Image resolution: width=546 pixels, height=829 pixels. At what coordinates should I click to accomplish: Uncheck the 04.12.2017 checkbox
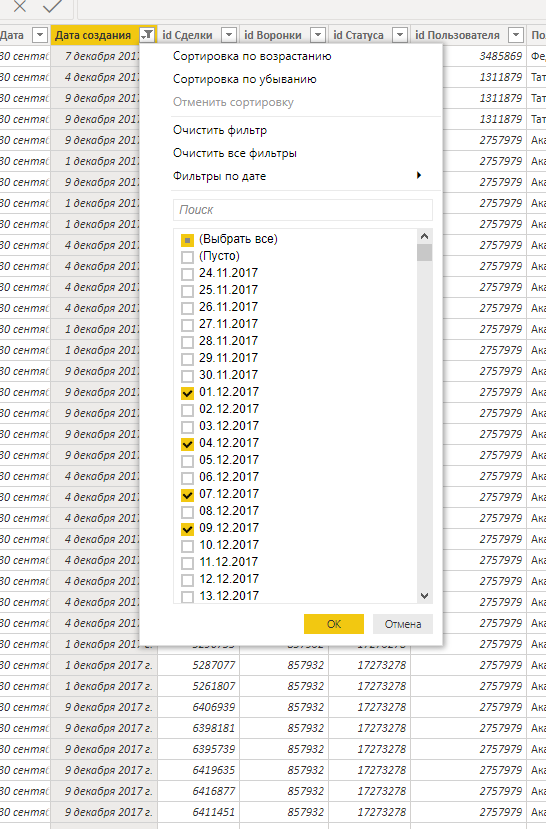[187, 444]
